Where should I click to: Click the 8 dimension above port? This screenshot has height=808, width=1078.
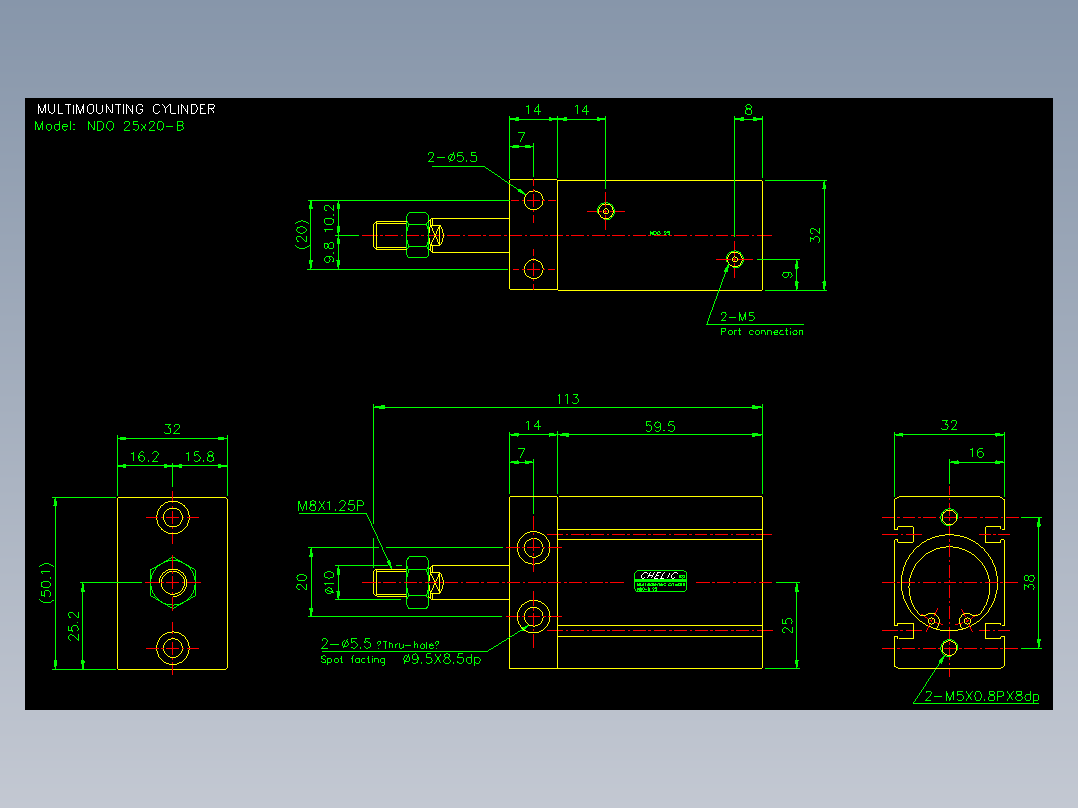point(748,110)
